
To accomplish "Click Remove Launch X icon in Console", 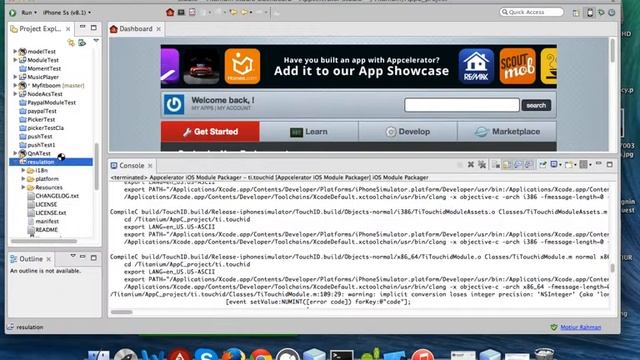I will tap(471, 164).
